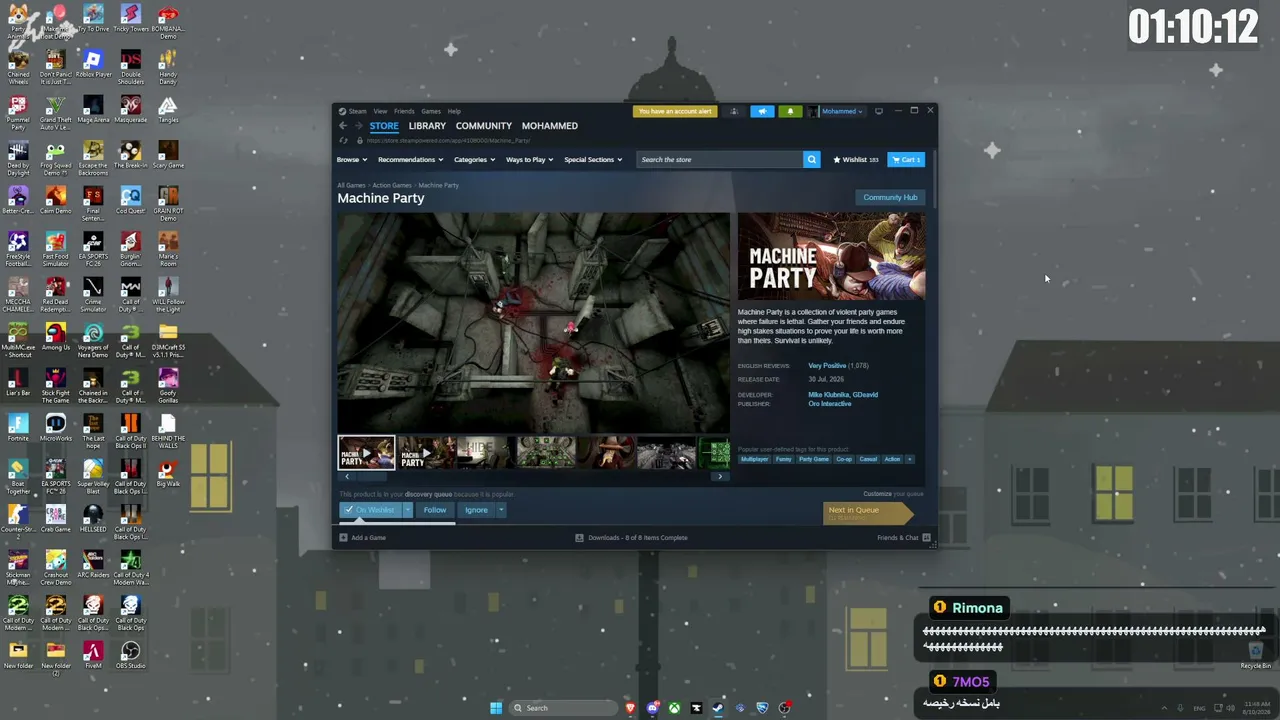Viewport: 1280px width, 720px height.
Task: Switch to the LIBRARY tab
Action: pos(427,126)
